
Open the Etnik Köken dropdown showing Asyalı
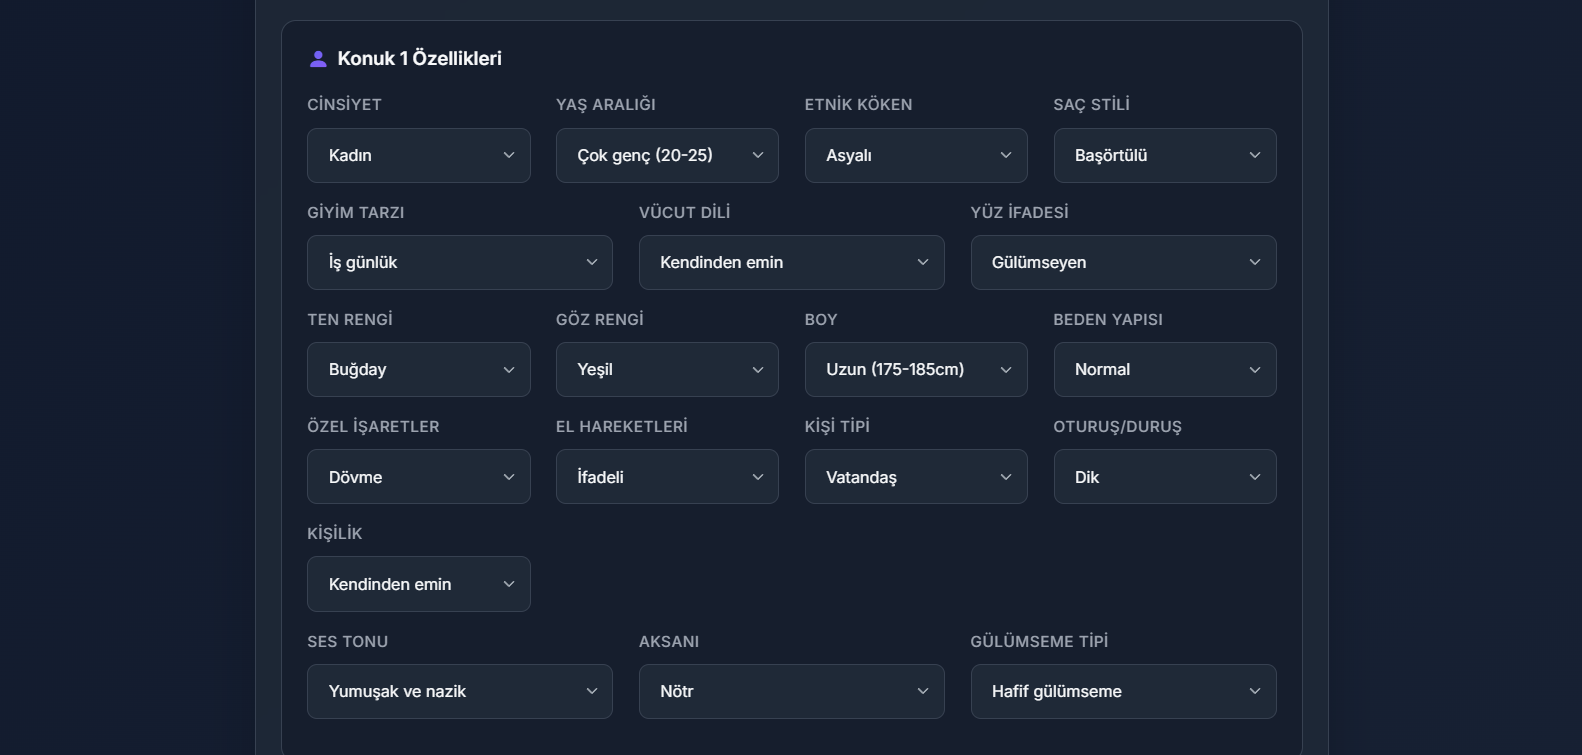pyautogui.click(x=916, y=155)
